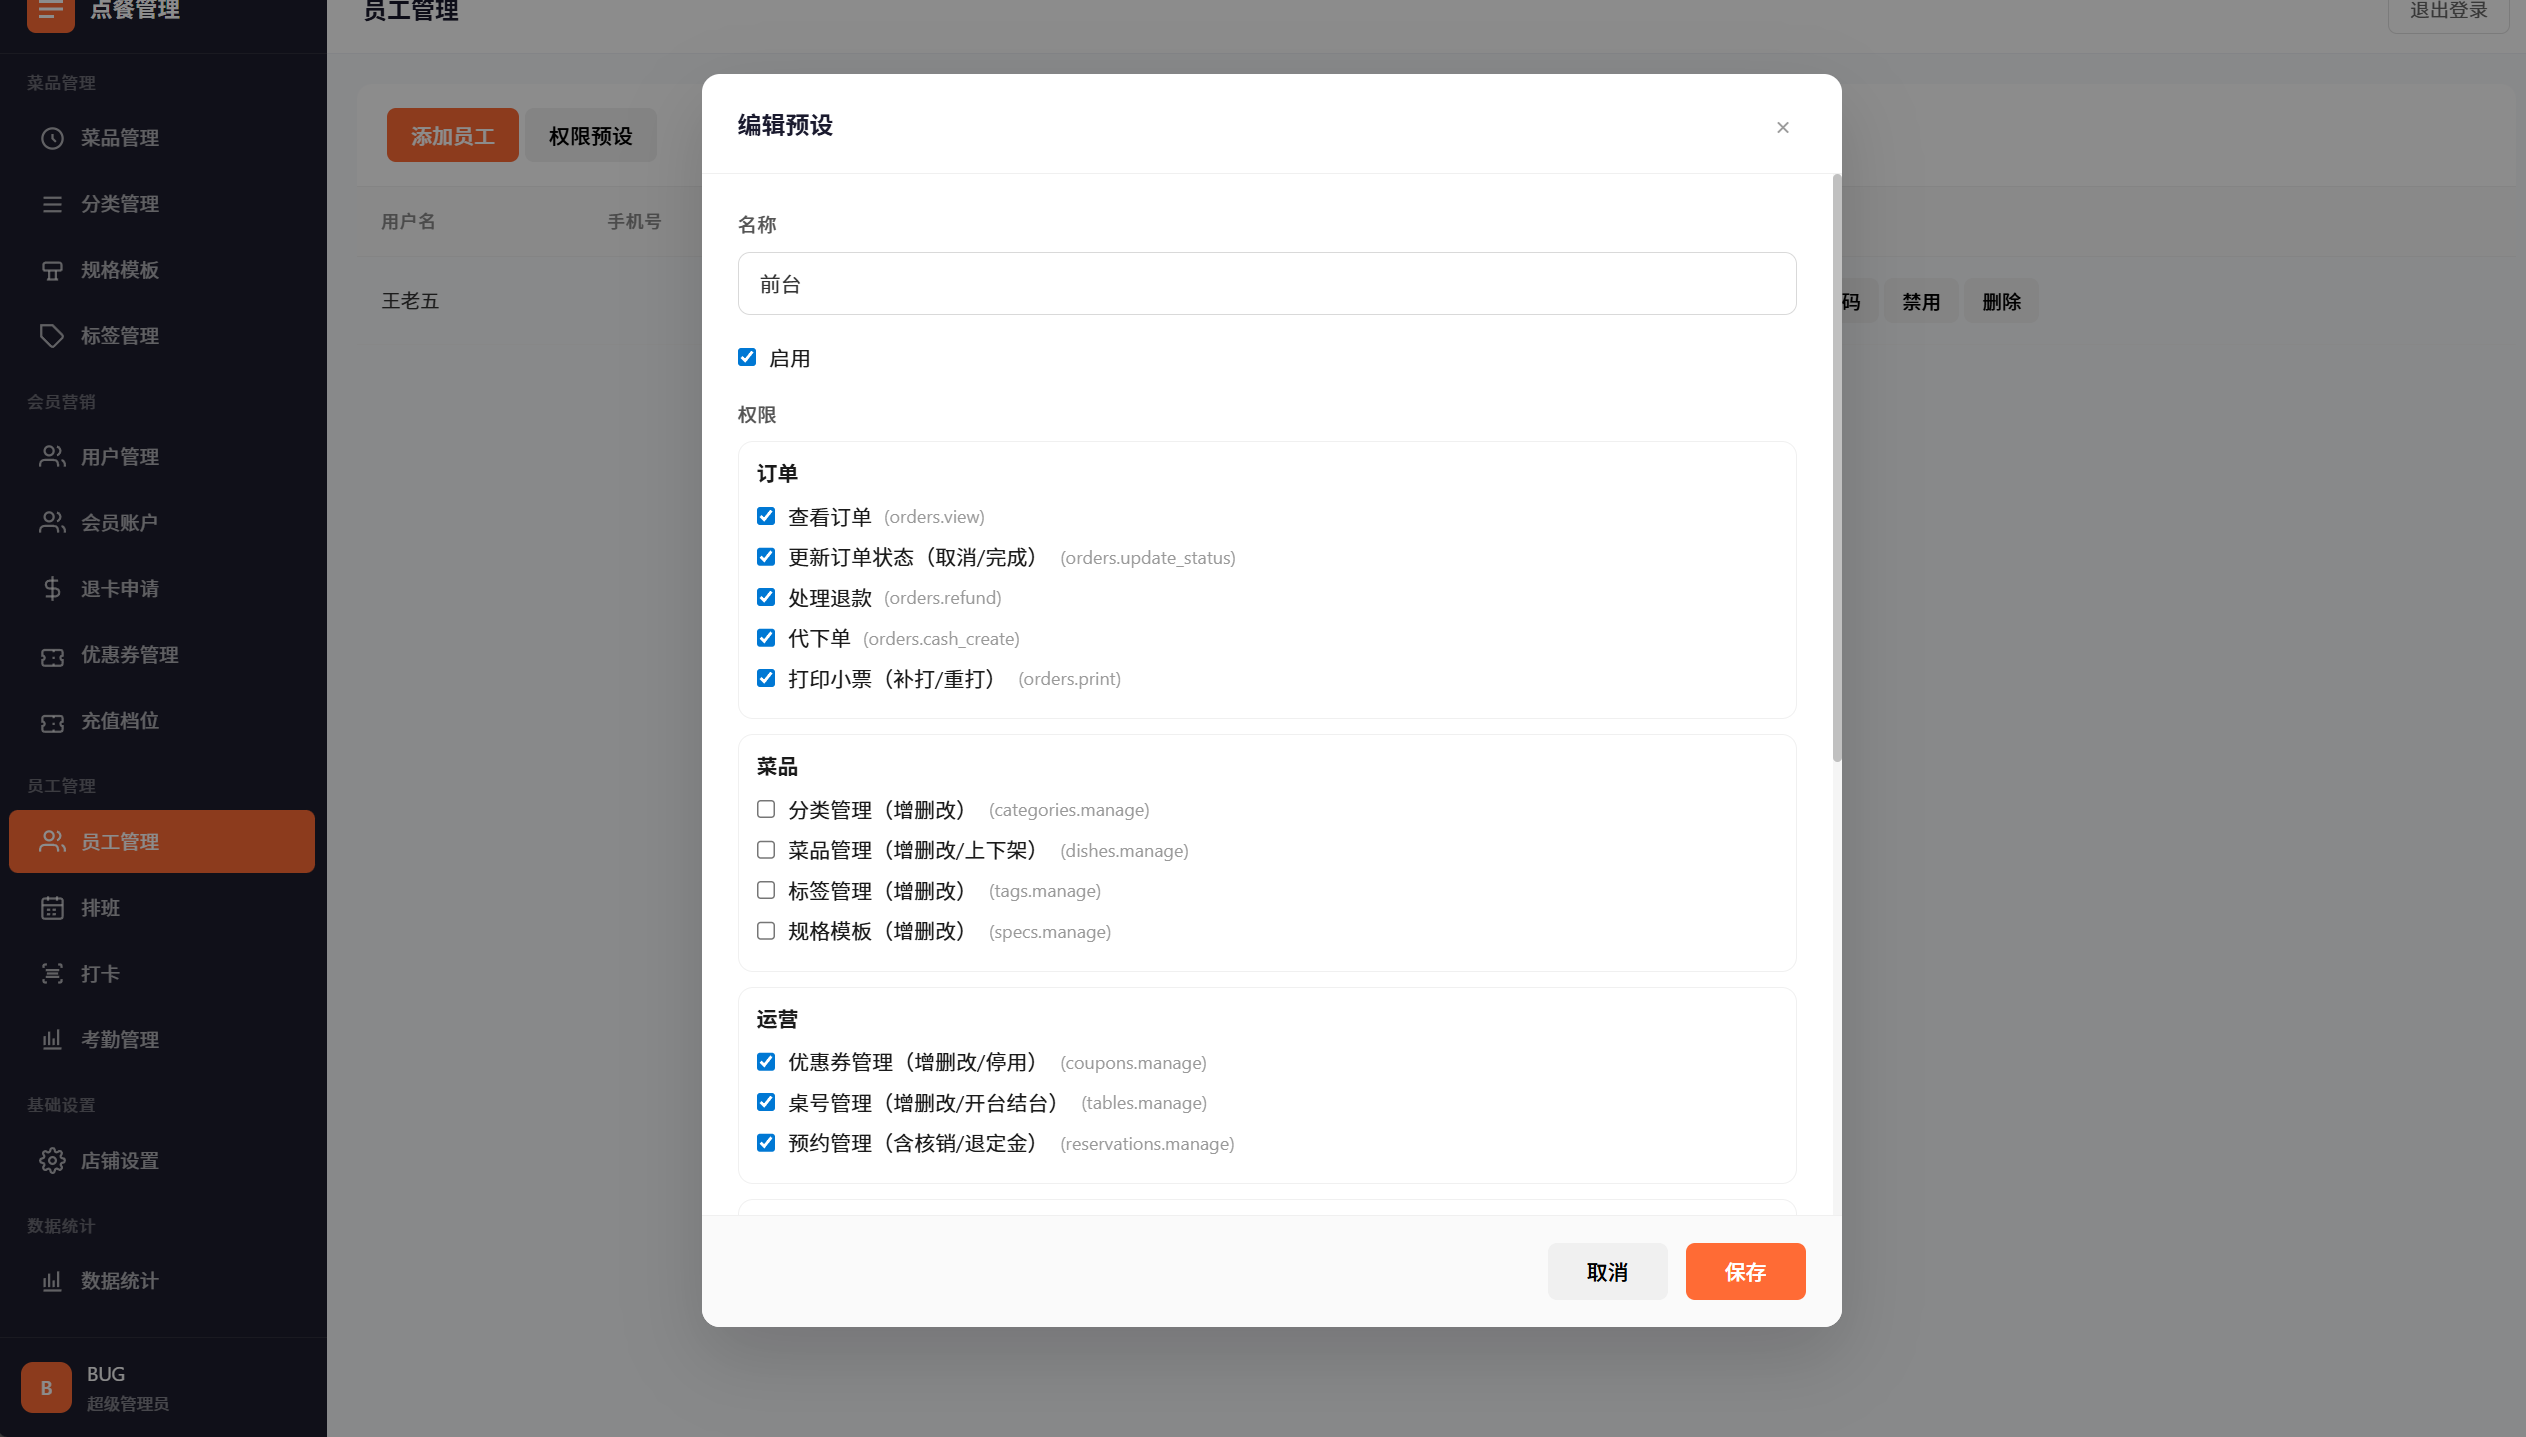Viewport: 2526px width, 1437px height.
Task: Click the tag icon for 标签管理
Action: click(x=52, y=336)
